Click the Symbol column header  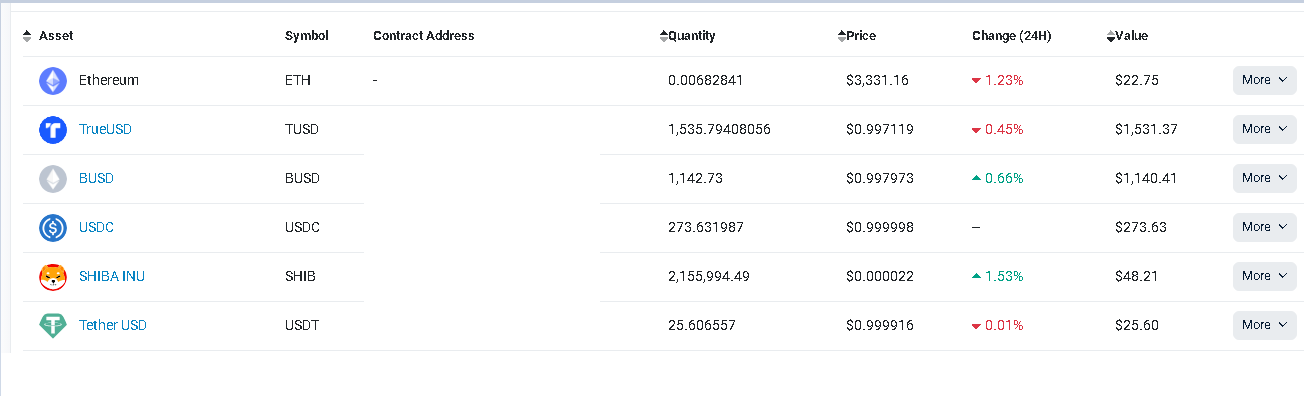(x=306, y=36)
